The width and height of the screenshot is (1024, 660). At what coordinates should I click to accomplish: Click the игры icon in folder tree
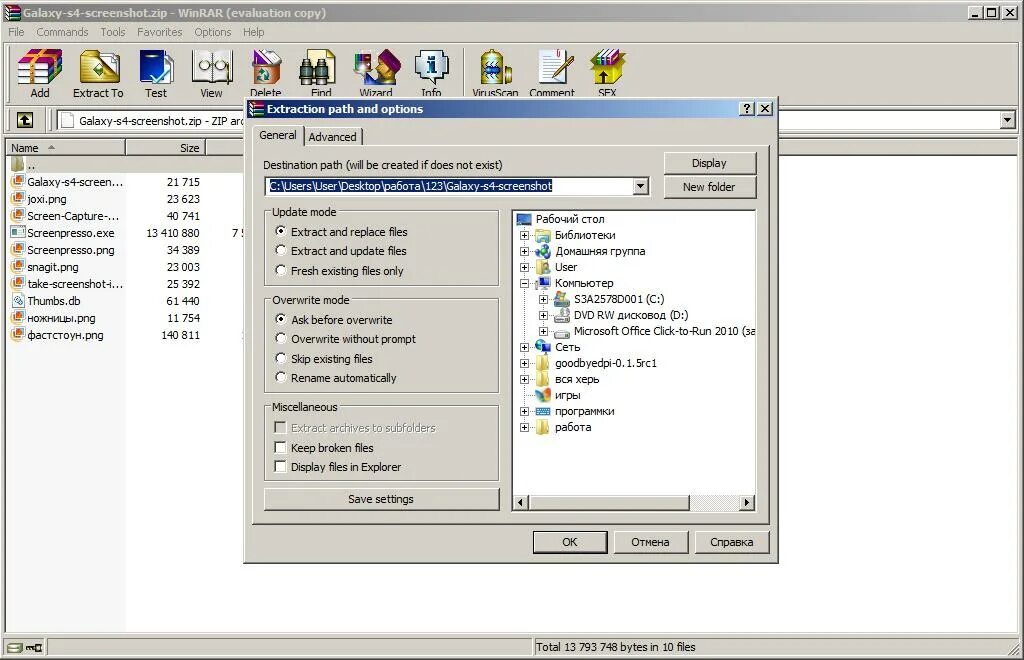543,395
